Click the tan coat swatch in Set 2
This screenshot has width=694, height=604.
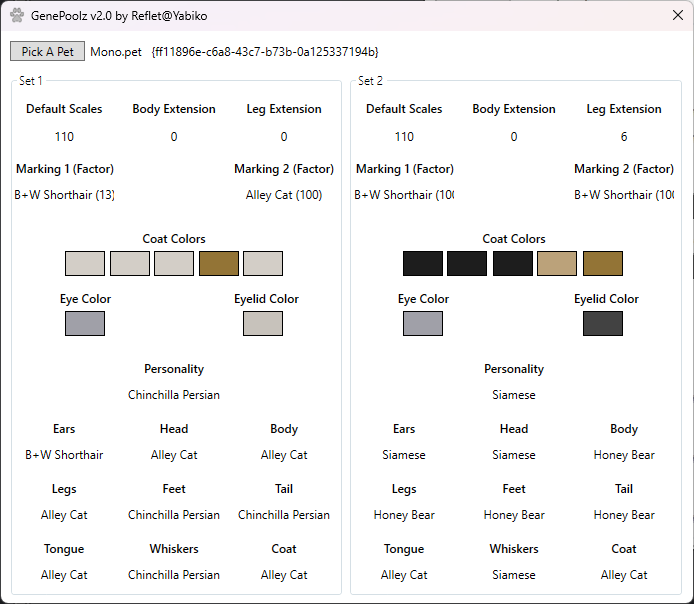click(557, 263)
